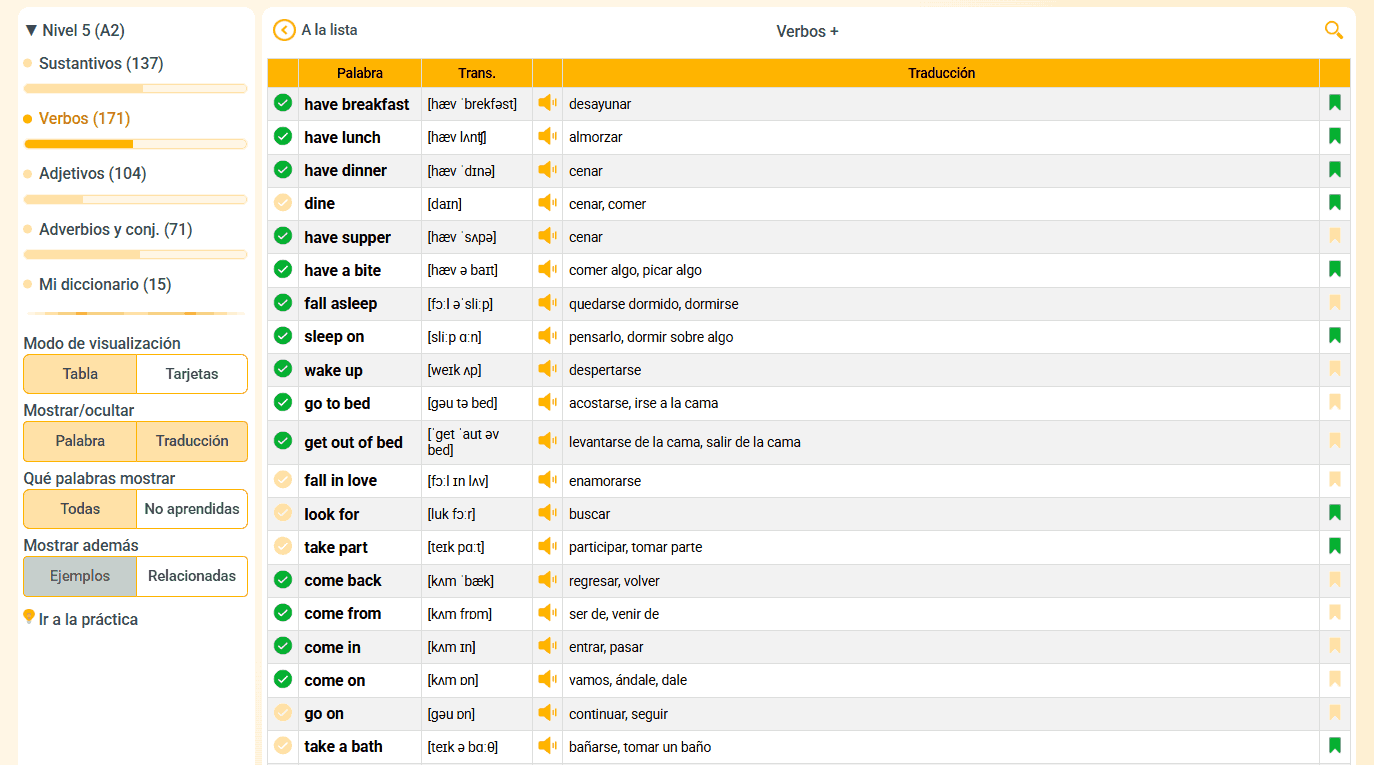Unmark 'get out of bed' learned check
Screen dimensions: 1374x765
[x=283, y=440]
